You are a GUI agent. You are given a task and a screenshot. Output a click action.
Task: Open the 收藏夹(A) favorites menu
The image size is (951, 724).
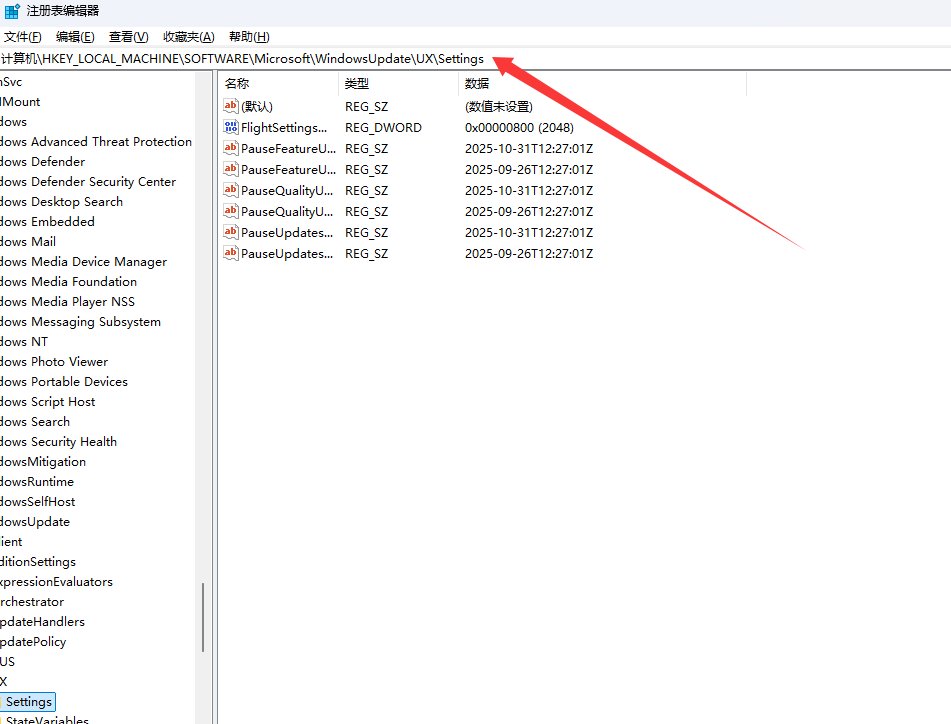pyautogui.click(x=188, y=37)
